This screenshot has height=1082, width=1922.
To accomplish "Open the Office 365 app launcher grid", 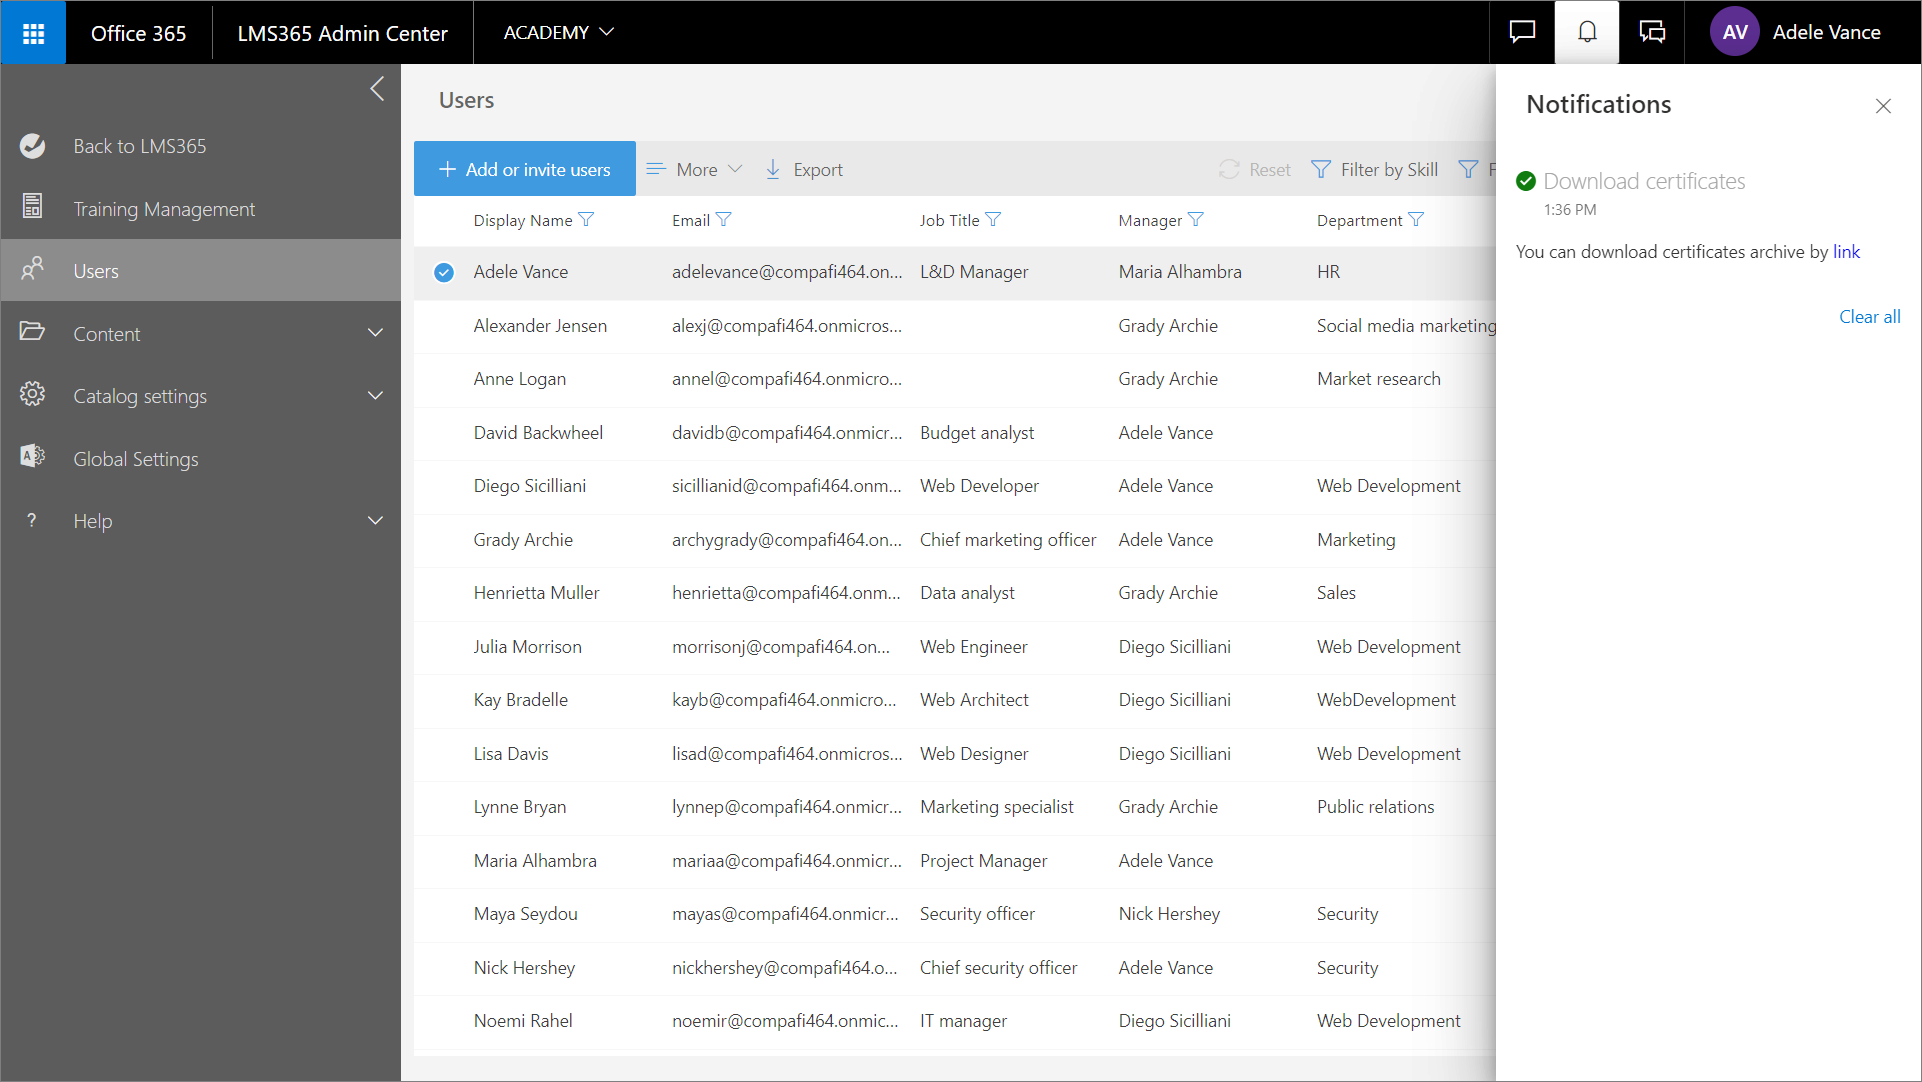I will click(x=33, y=33).
